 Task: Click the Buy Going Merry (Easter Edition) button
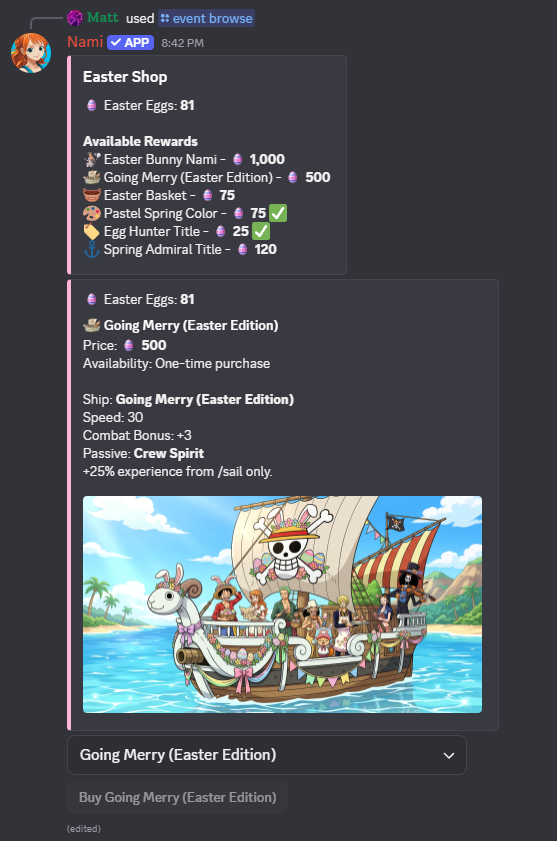[x=178, y=798]
